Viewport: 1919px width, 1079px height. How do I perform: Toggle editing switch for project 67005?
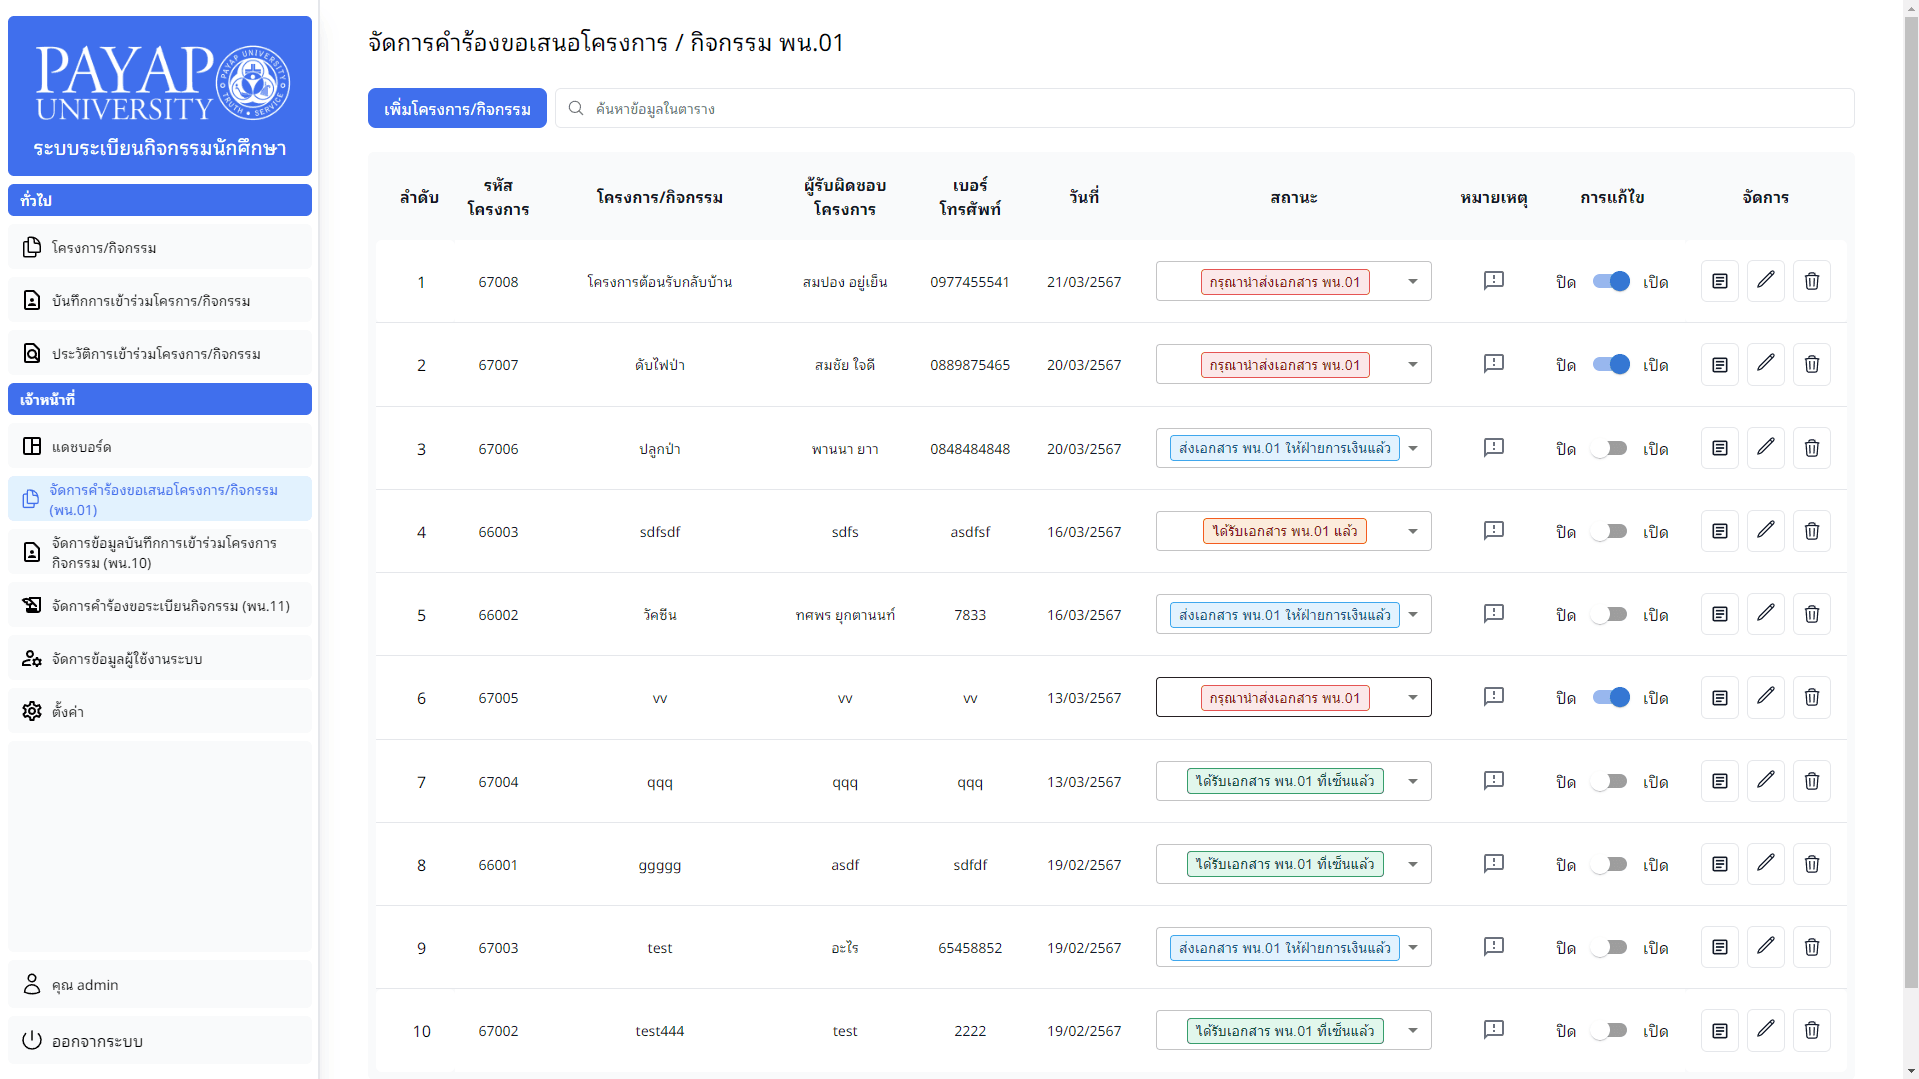coord(1611,697)
